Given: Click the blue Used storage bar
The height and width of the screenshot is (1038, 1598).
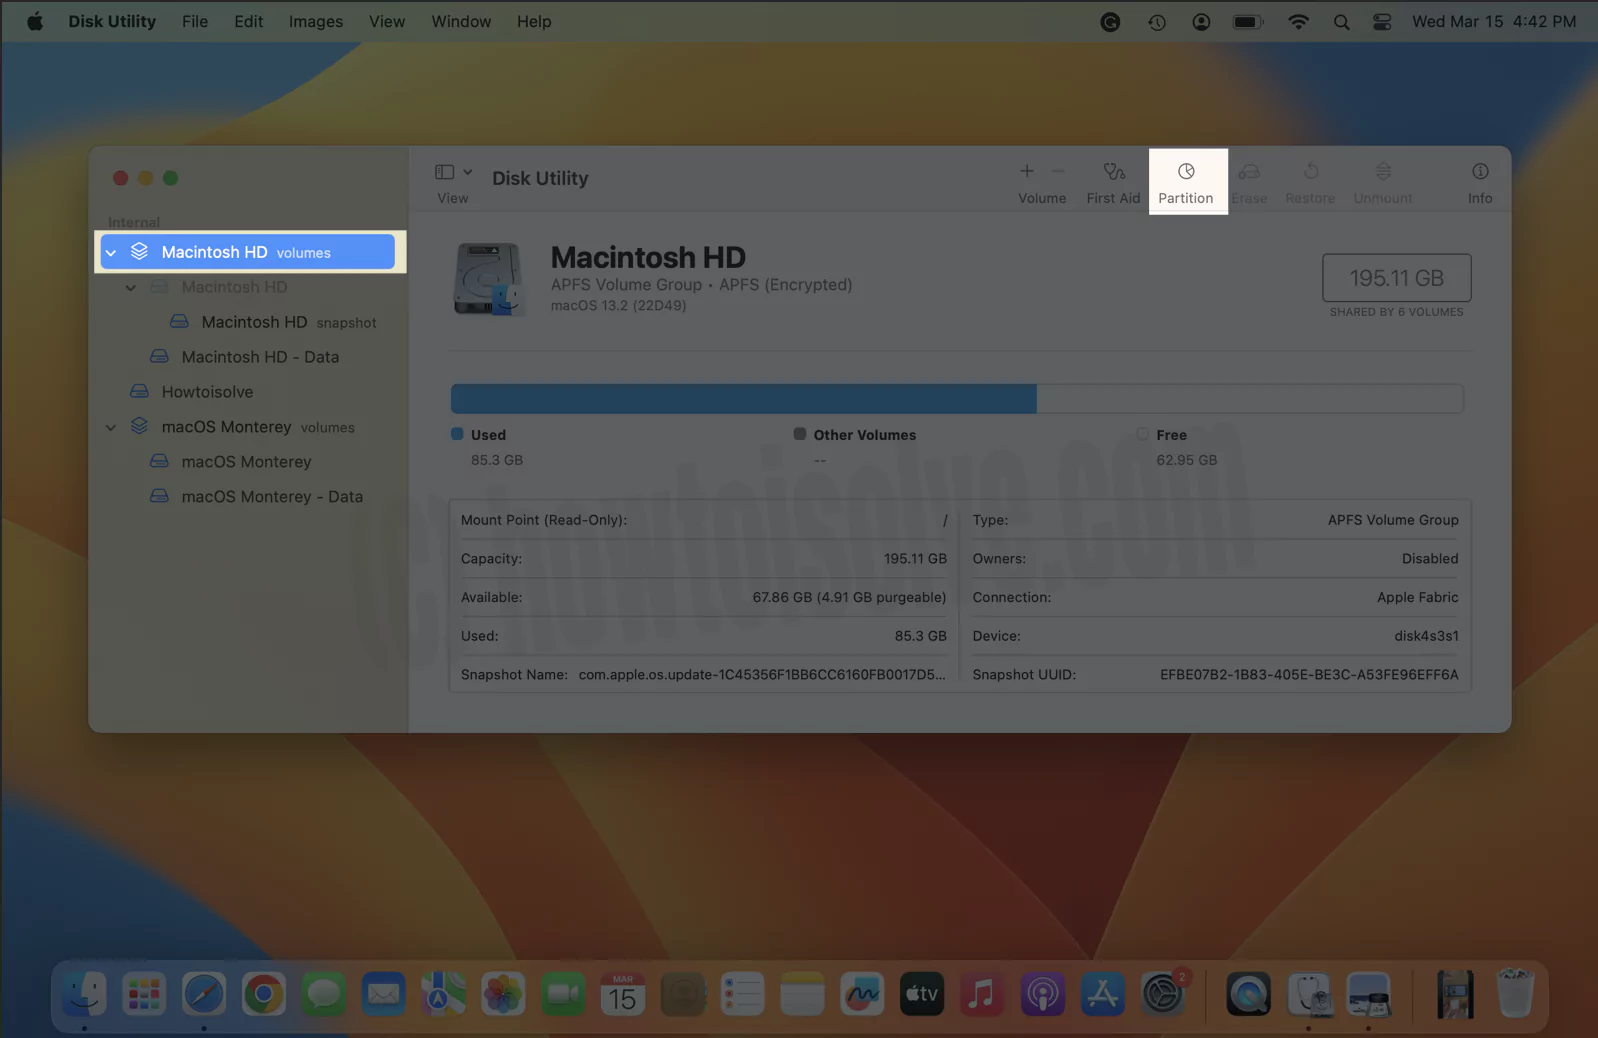Looking at the screenshot, I should pos(743,398).
